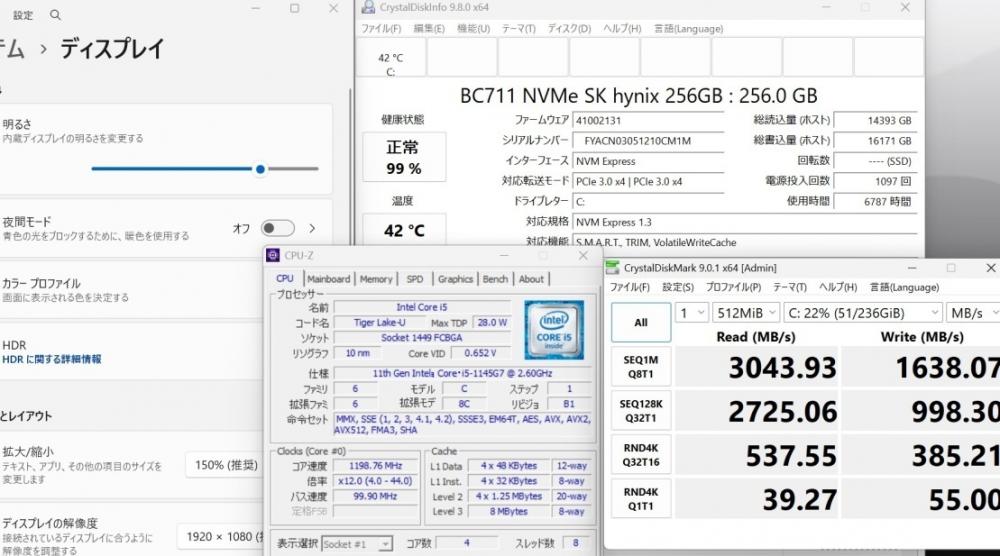This screenshot has height=556, width=1000.
Task: Switch to the Memory tab in CPU-Z
Action: [x=376, y=279]
